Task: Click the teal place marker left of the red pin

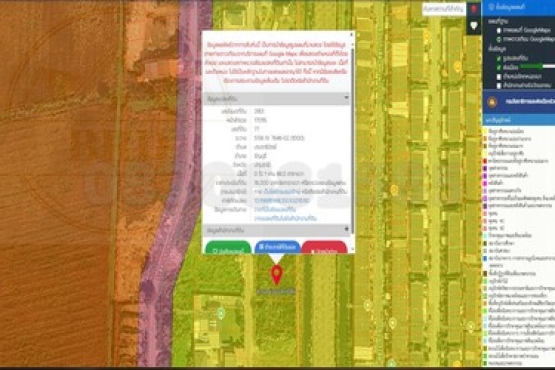Action: 221,313
